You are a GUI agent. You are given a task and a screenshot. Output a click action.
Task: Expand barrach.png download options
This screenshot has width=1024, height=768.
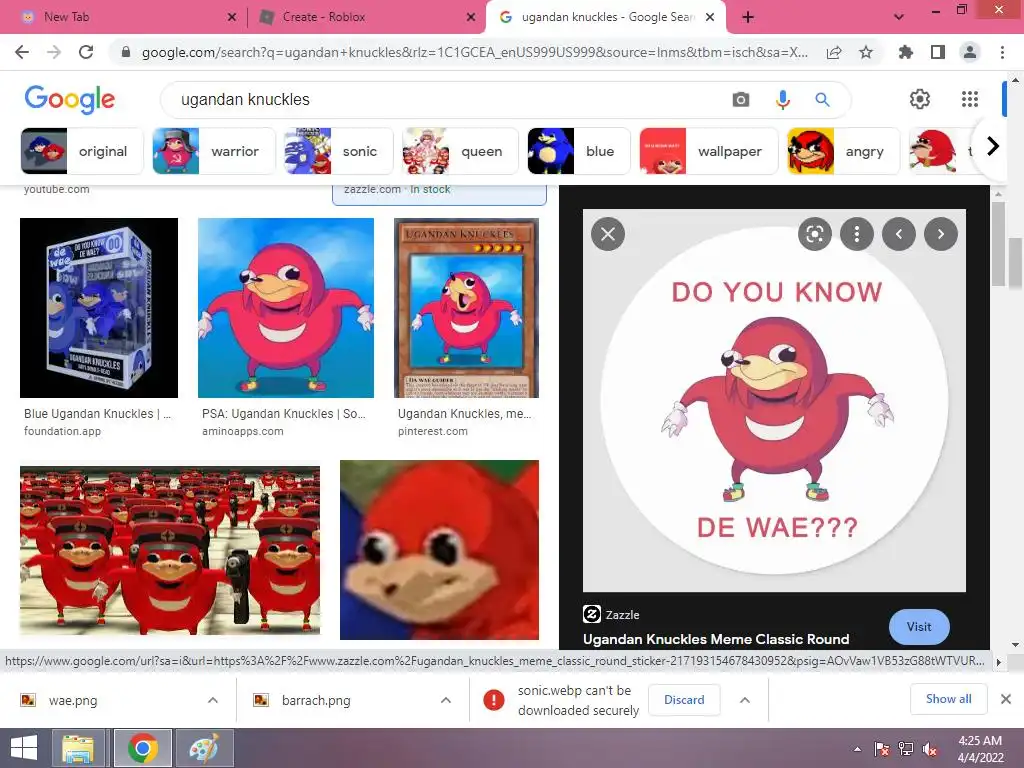pyautogui.click(x=446, y=700)
